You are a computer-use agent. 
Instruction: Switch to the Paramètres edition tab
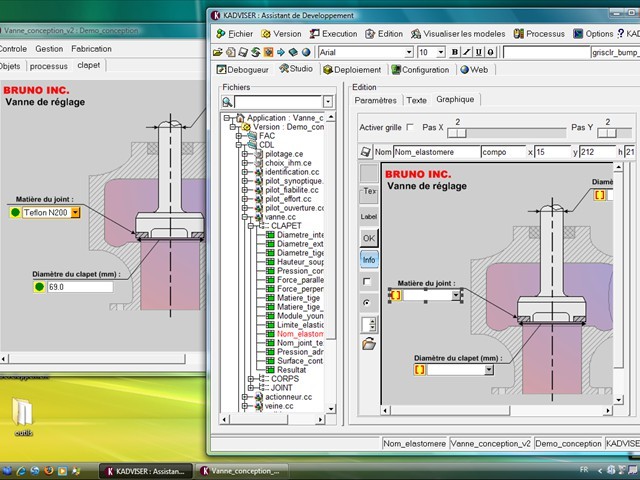376,100
